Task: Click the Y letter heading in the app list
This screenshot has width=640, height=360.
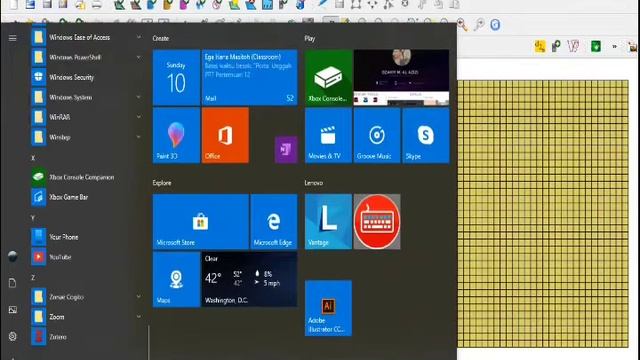Action: 33,218
